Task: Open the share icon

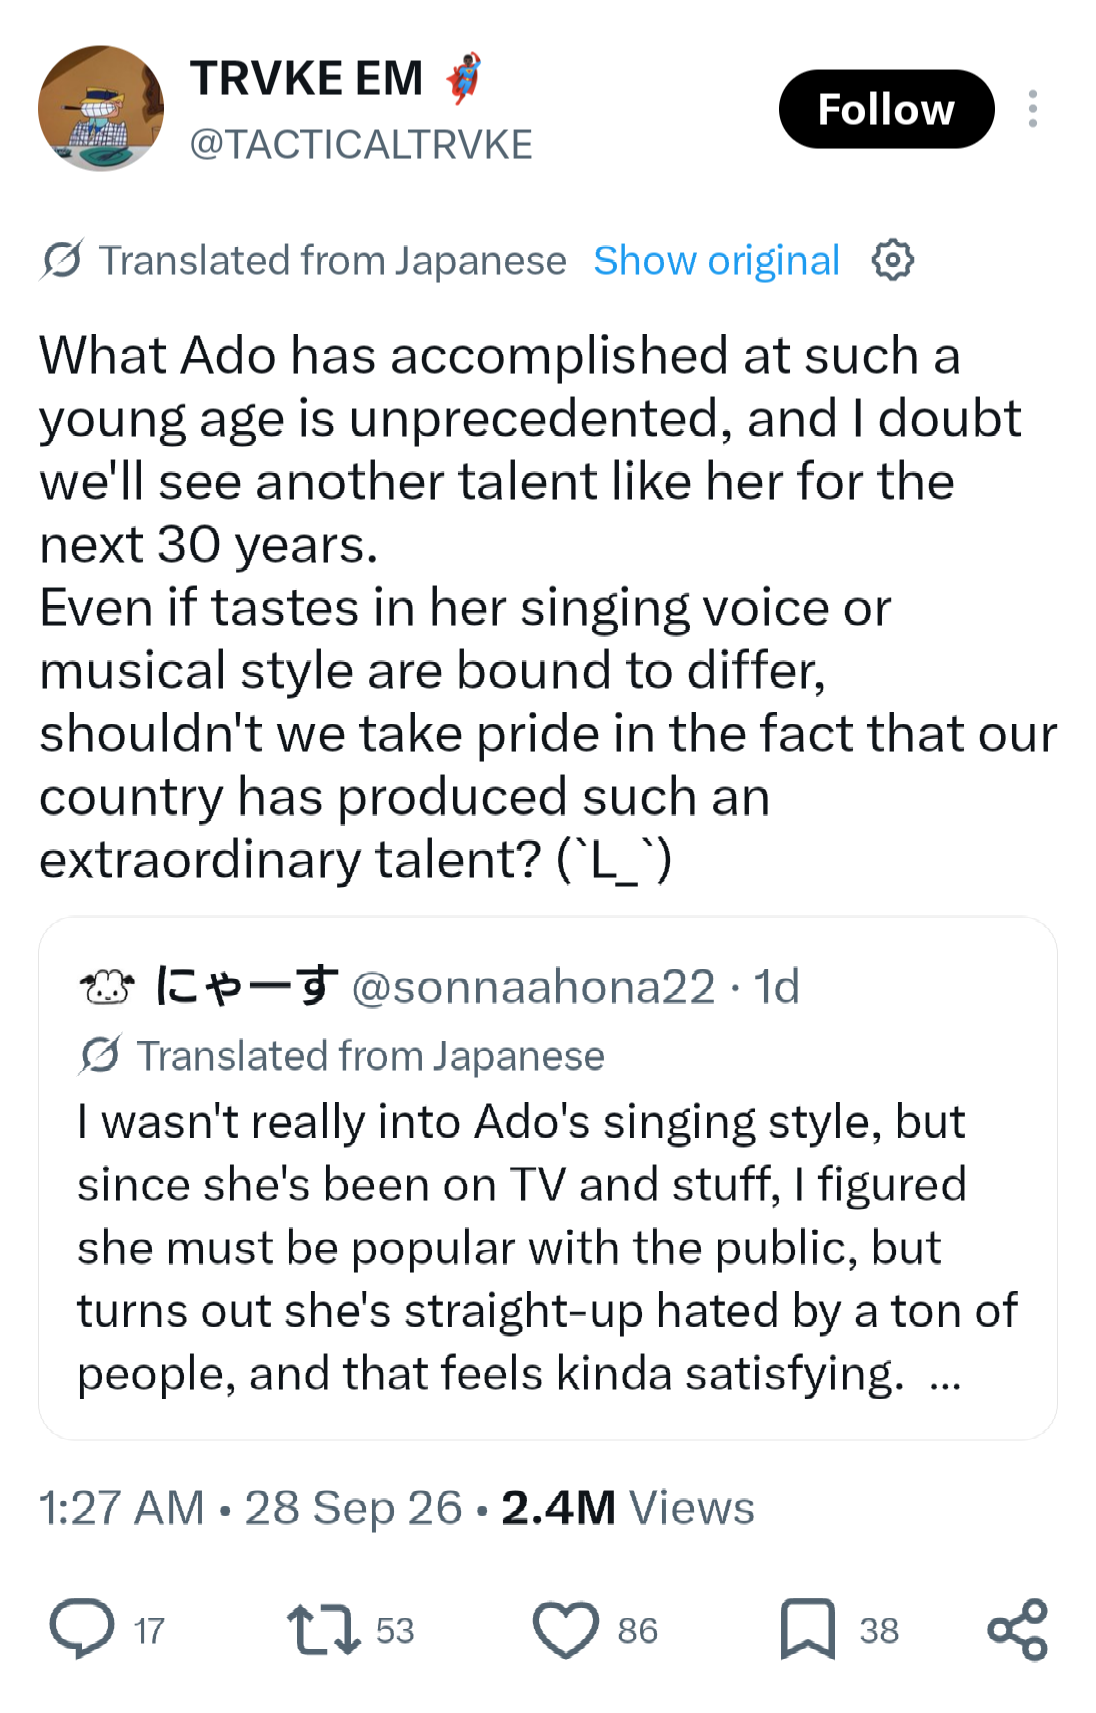Action: click(1017, 1629)
